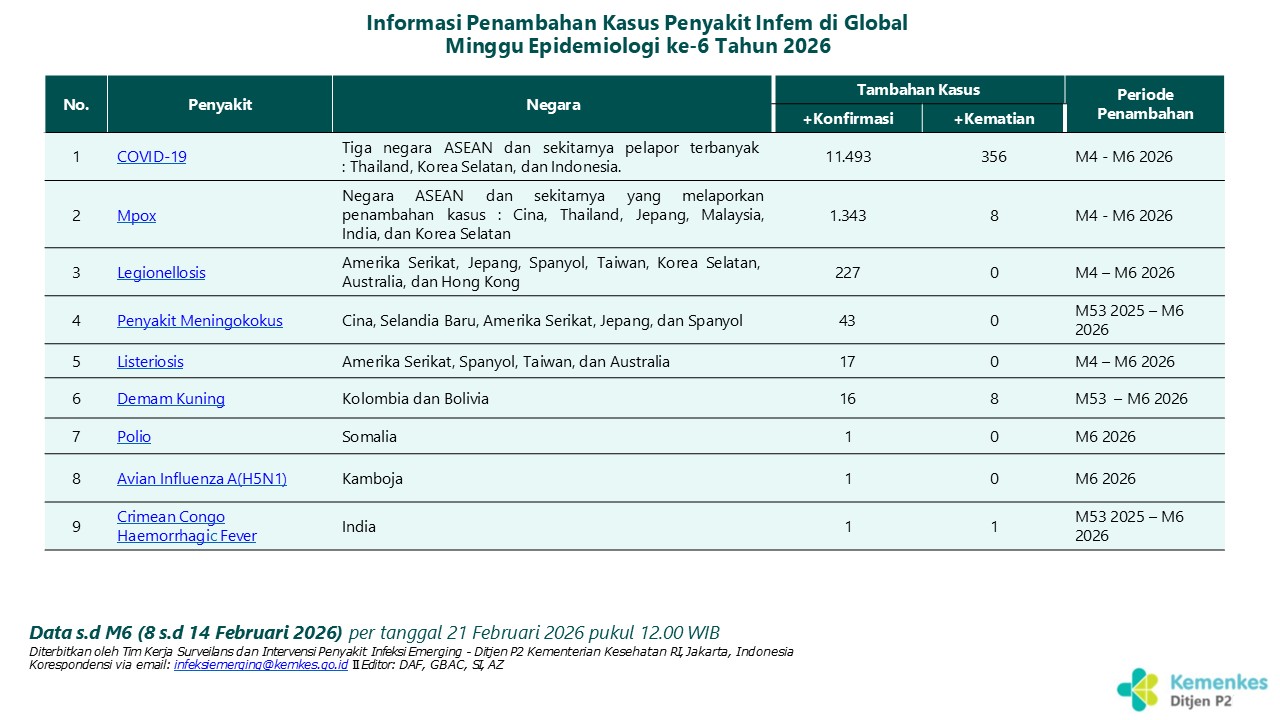Click the +Kematian subheader

point(993,119)
